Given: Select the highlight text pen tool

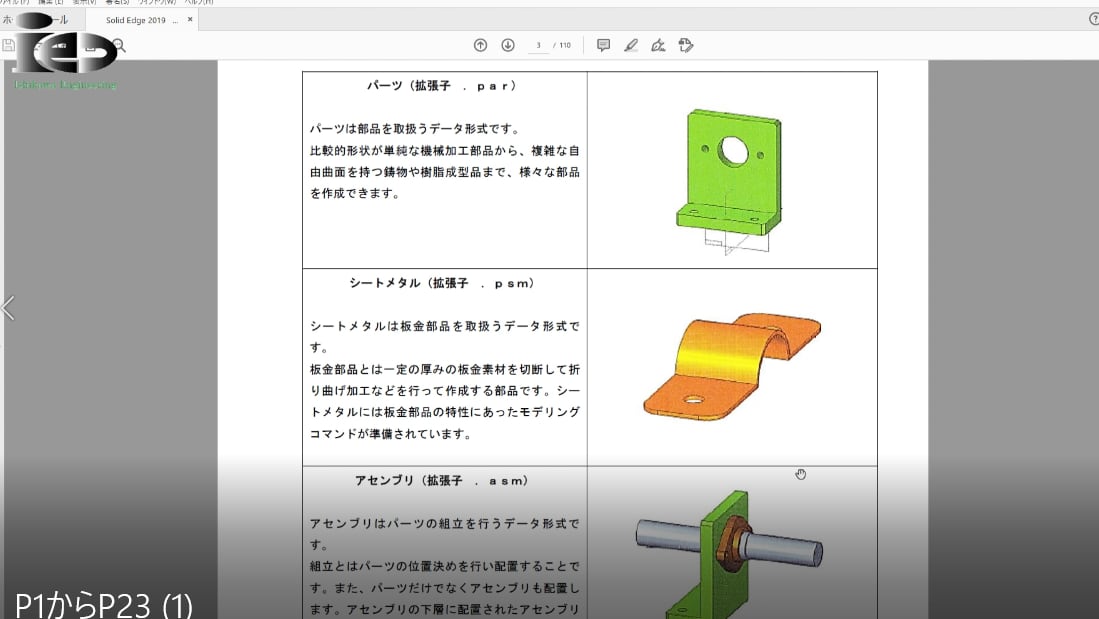Looking at the screenshot, I should (x=631, y=45).
